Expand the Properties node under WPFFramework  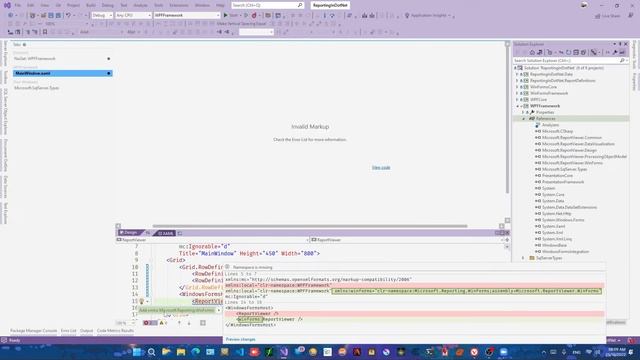click(x=523, y=112)
